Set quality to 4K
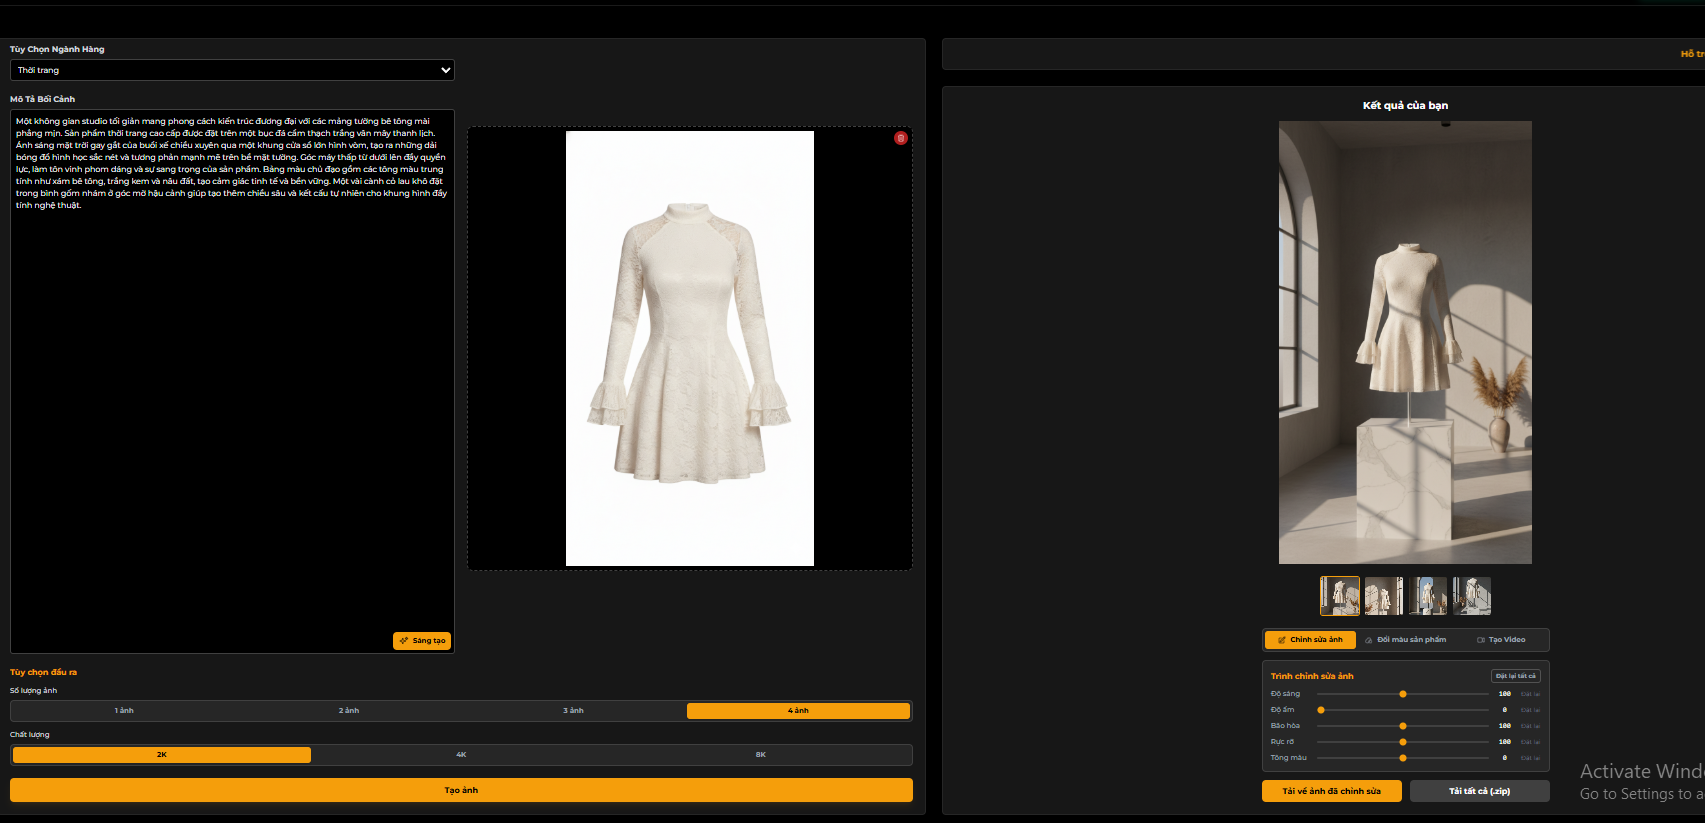Image resolution: width=1705 pixels, height=823 pixels. (461, 755)
